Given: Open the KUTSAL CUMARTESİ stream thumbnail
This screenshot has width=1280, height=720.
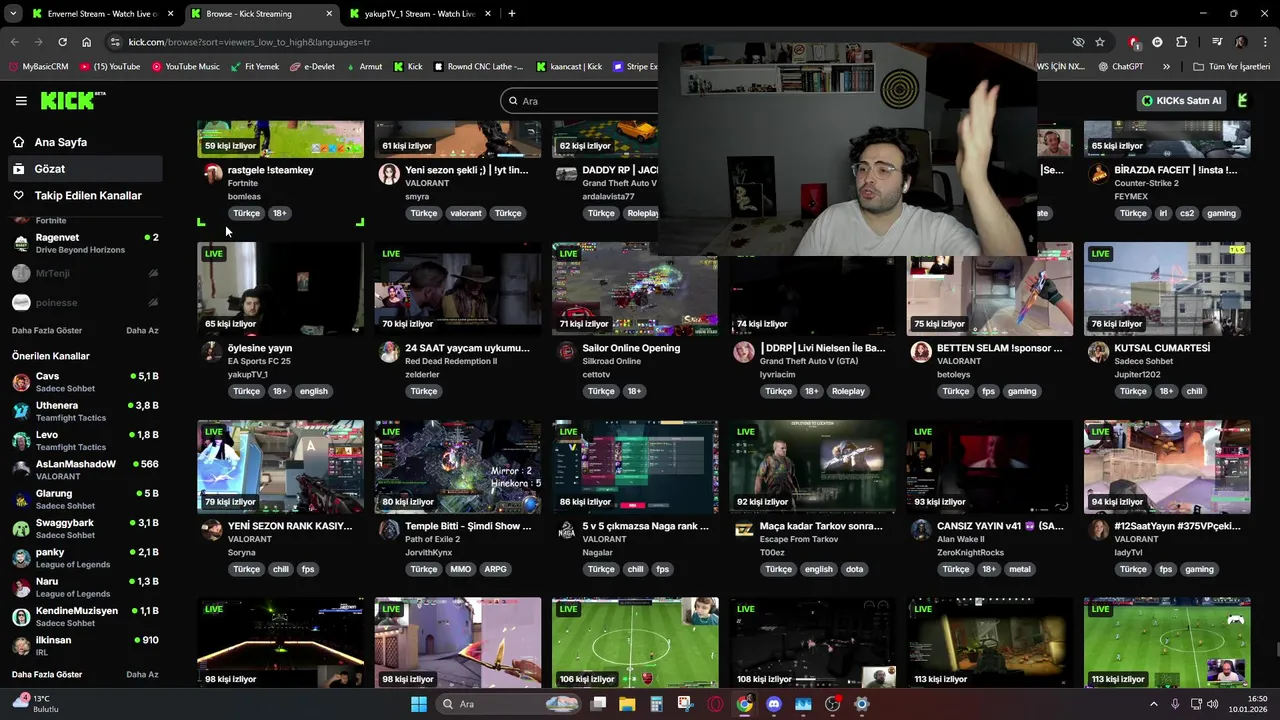Looking at the screenshot, I should pos(1167,288).
